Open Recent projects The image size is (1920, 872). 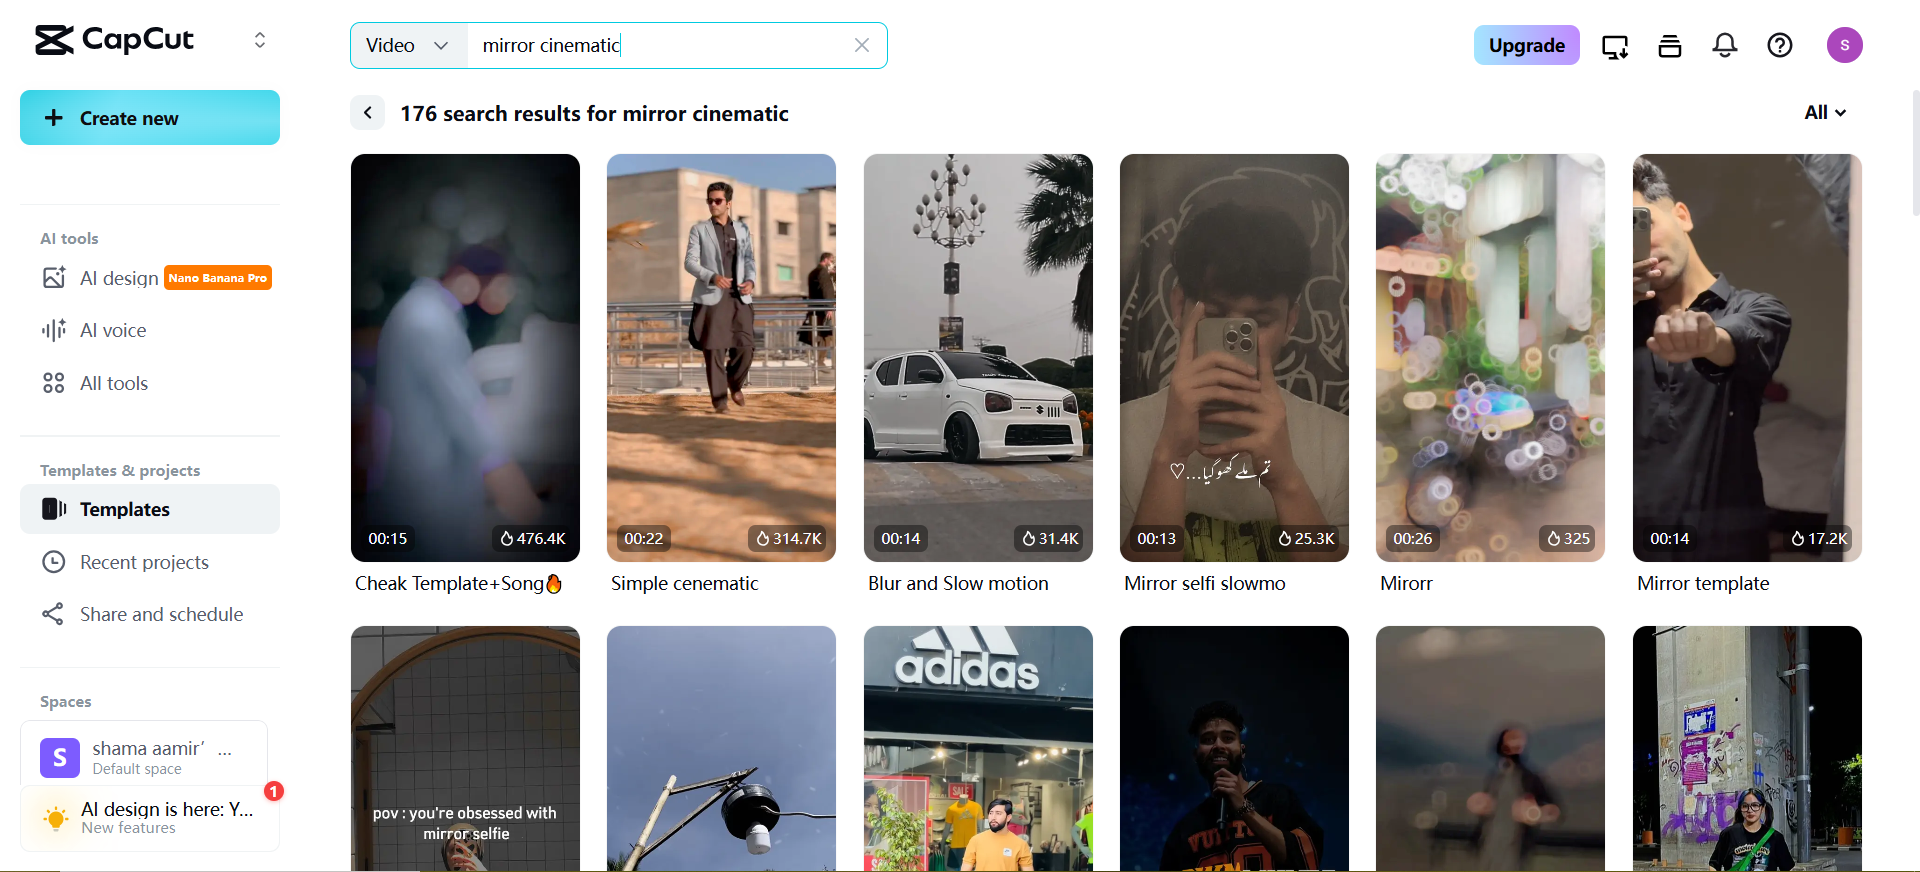[x=144, y=562]
